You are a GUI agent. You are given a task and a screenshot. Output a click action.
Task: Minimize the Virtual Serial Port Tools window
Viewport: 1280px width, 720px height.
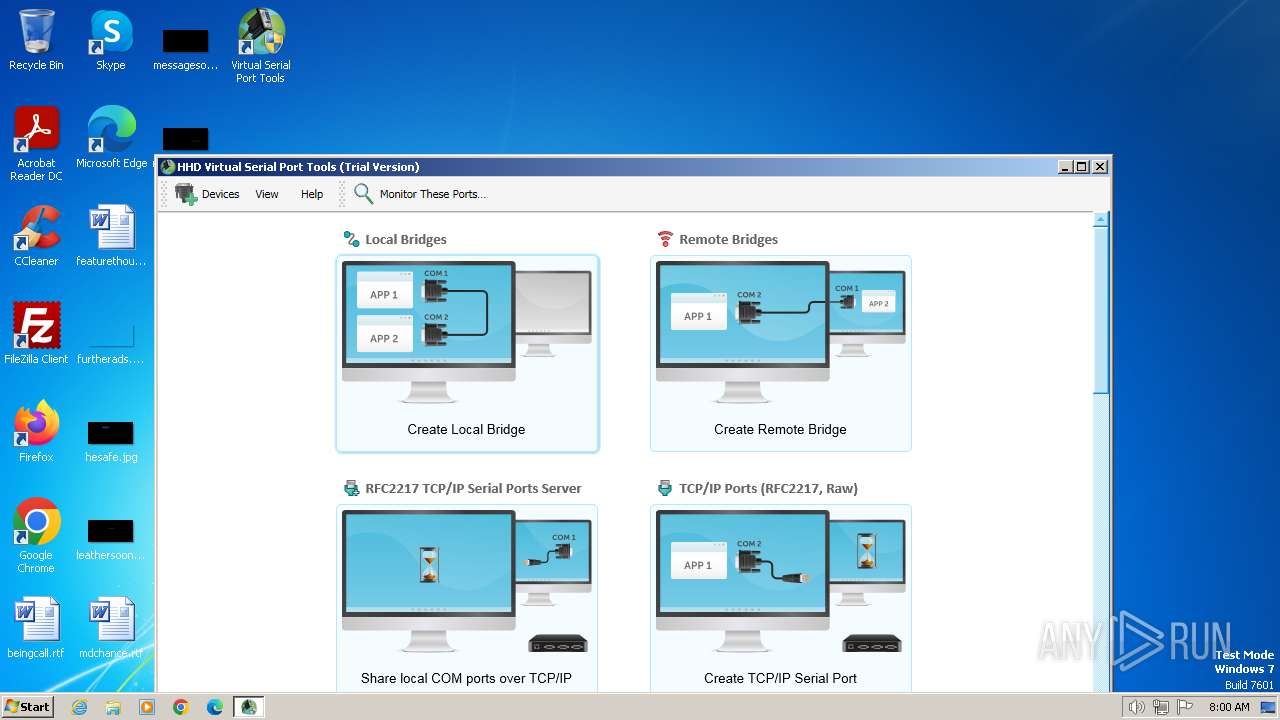coord(1065,167)
